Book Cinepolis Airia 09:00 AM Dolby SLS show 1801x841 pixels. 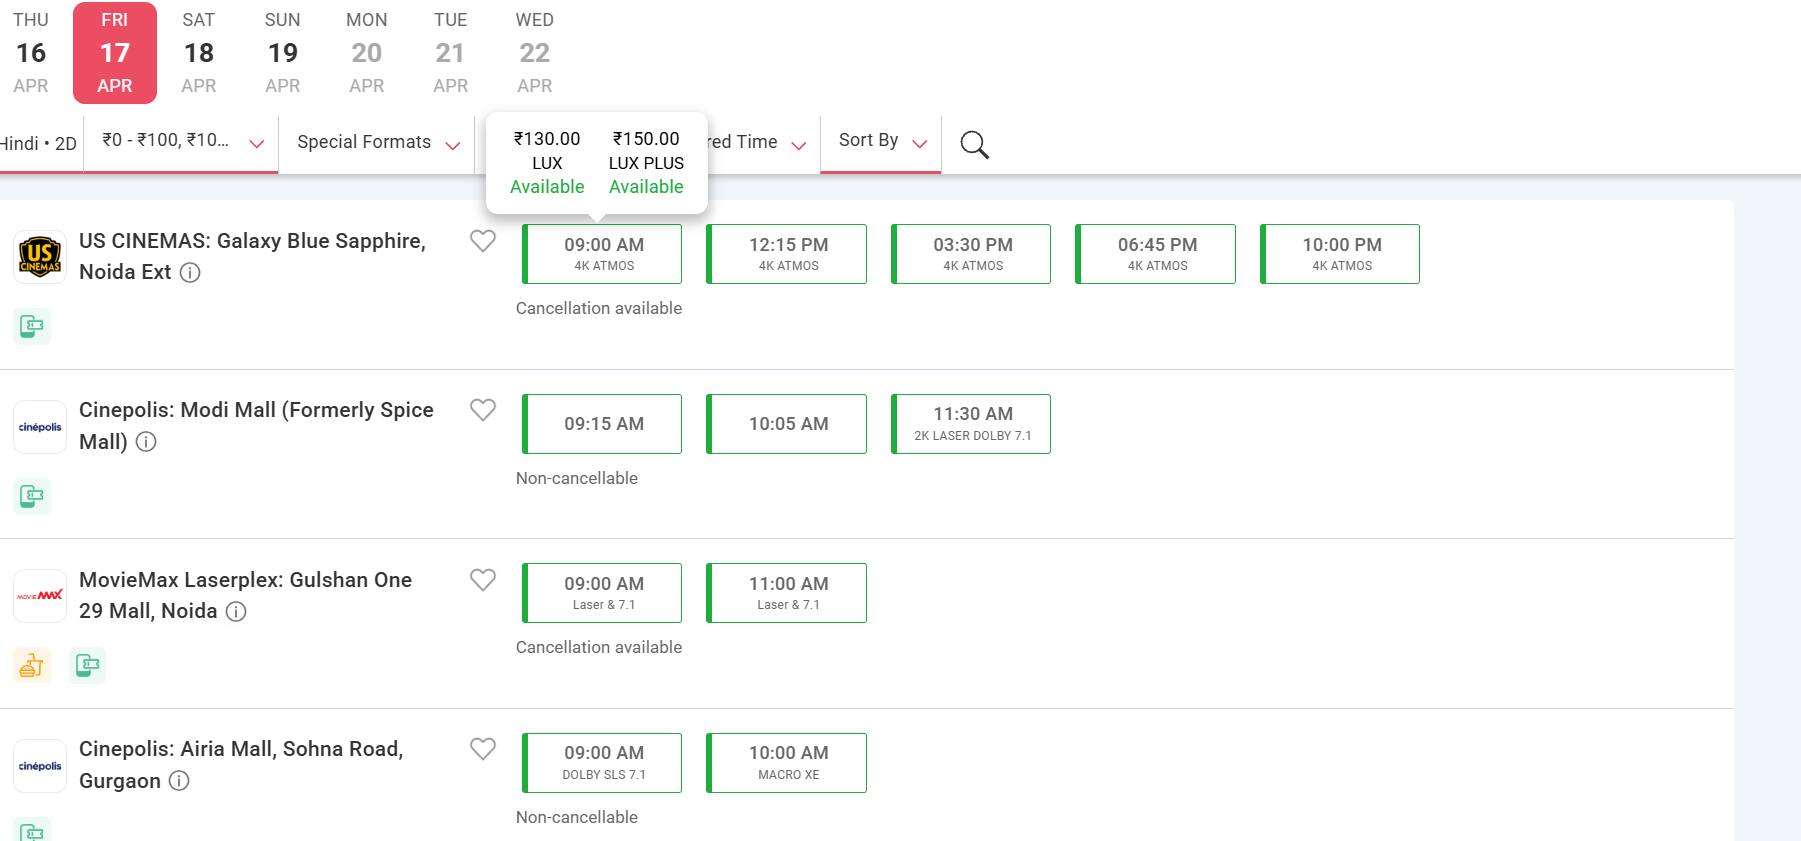tap(602, 763)
